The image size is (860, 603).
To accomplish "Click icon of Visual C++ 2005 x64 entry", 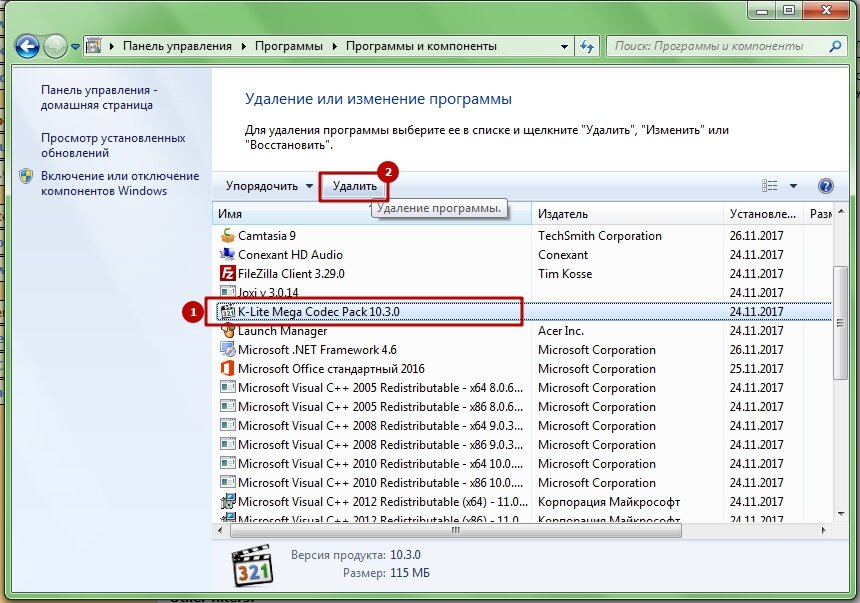I will point(228,387).
